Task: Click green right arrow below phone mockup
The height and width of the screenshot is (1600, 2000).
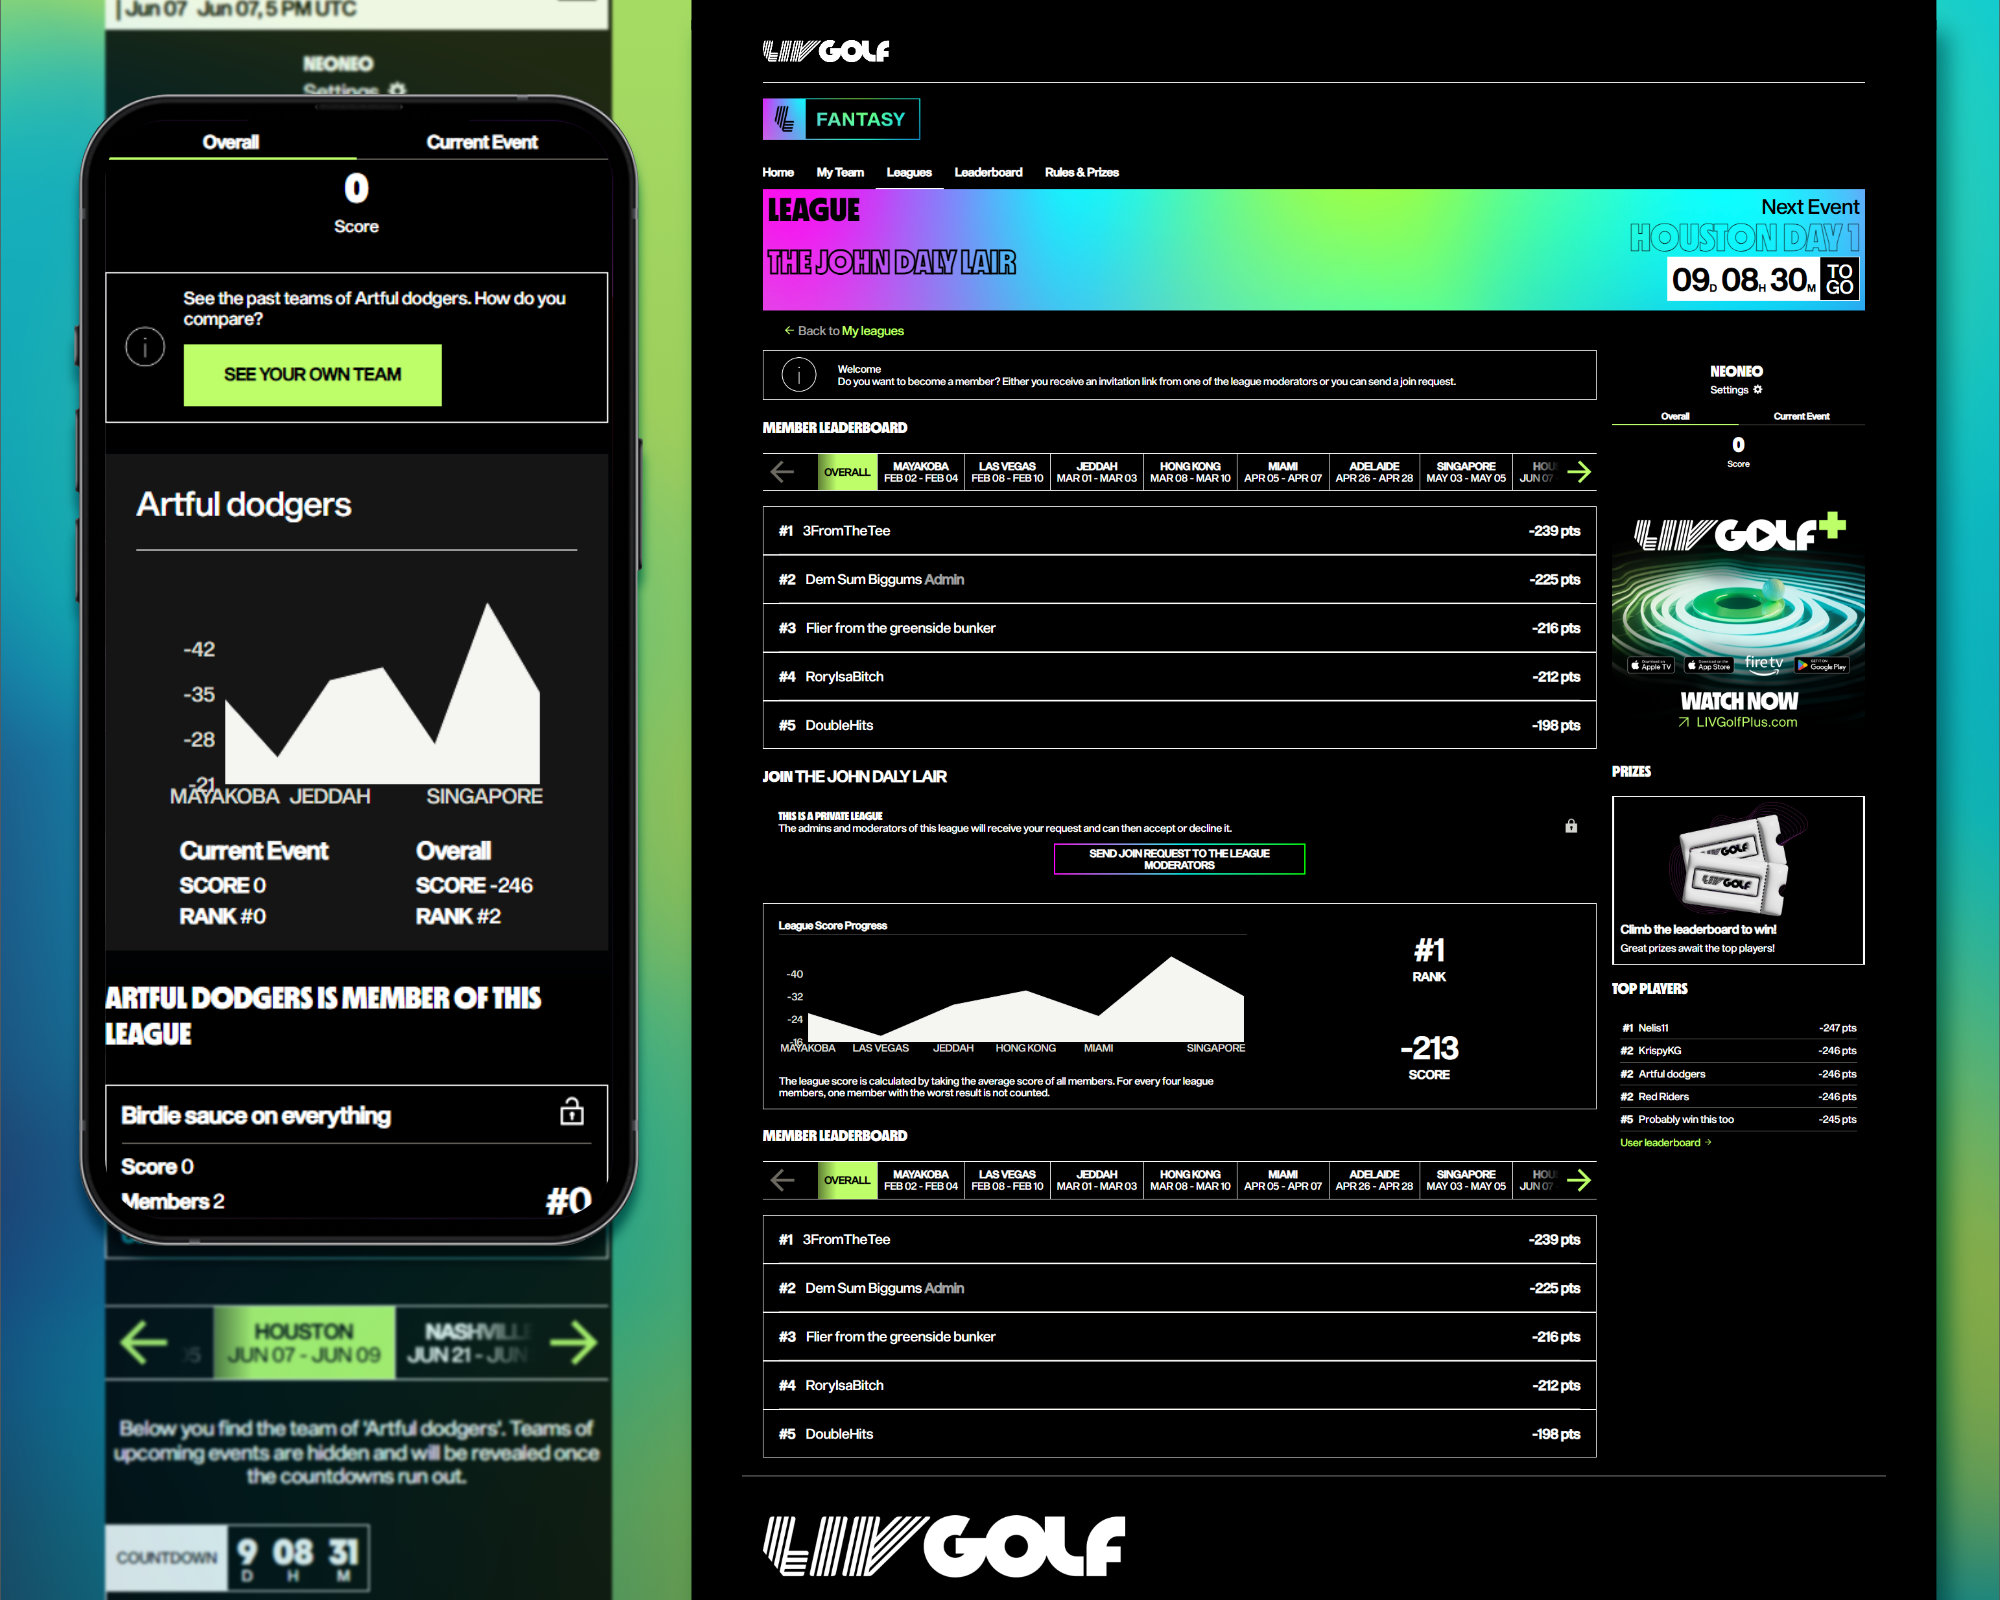Action: [x=573, y=1342]
